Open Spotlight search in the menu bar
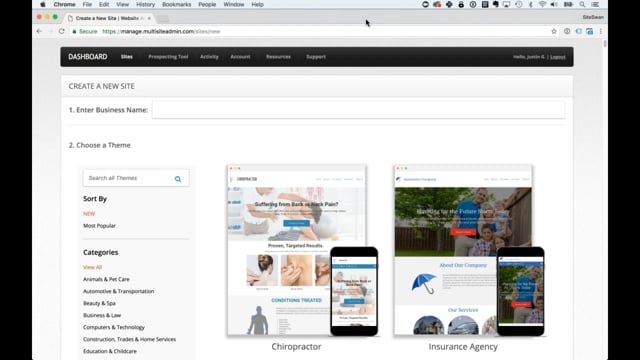This screenshot has width=640, height=360. coord(582,4)
